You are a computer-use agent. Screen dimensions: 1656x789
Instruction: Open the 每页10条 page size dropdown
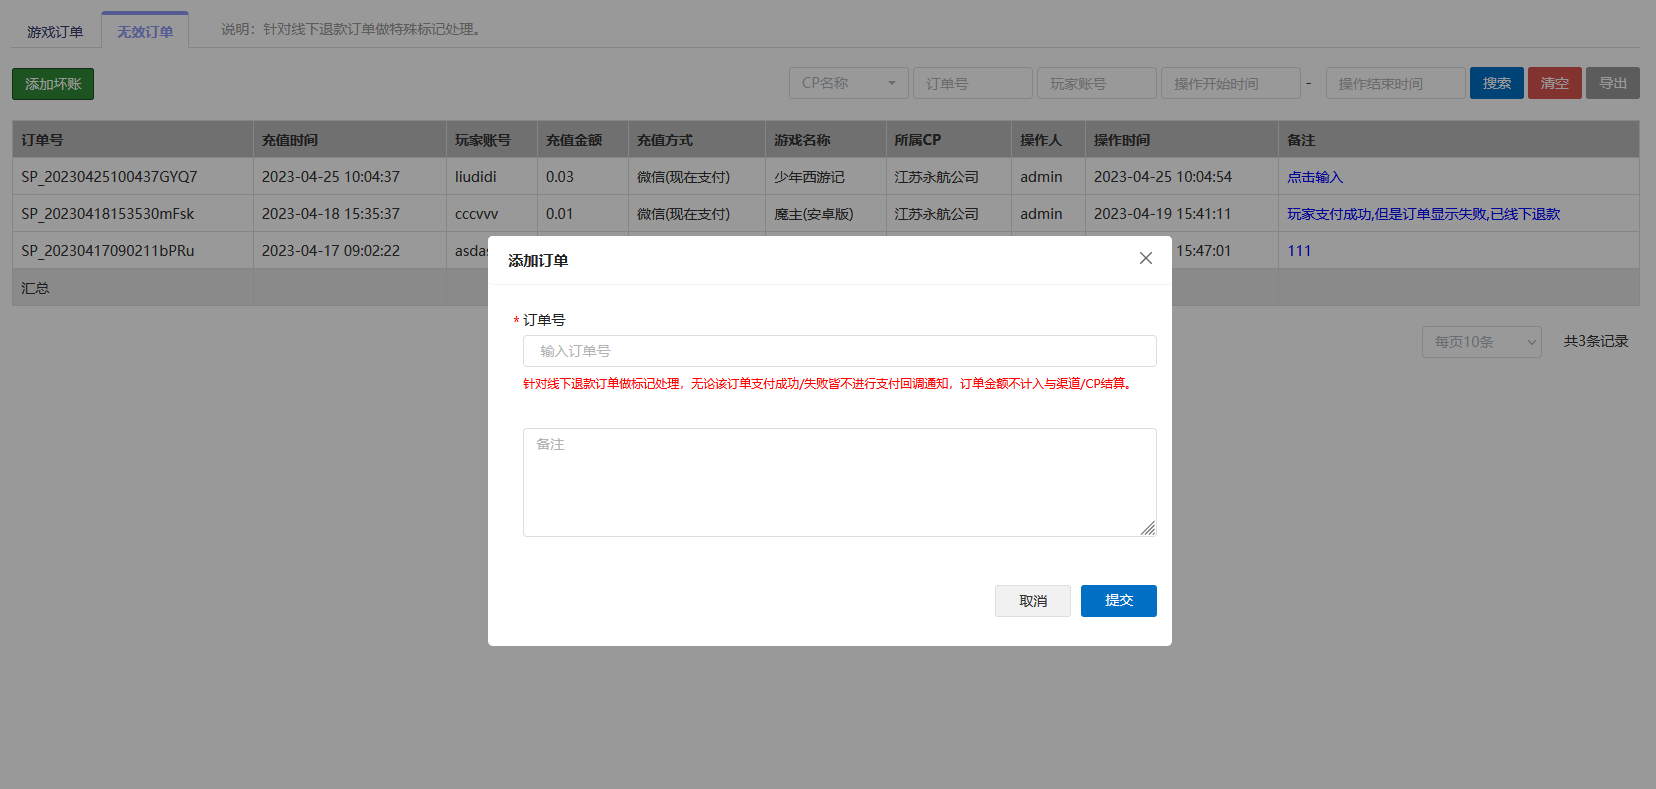pos(1482,342)
